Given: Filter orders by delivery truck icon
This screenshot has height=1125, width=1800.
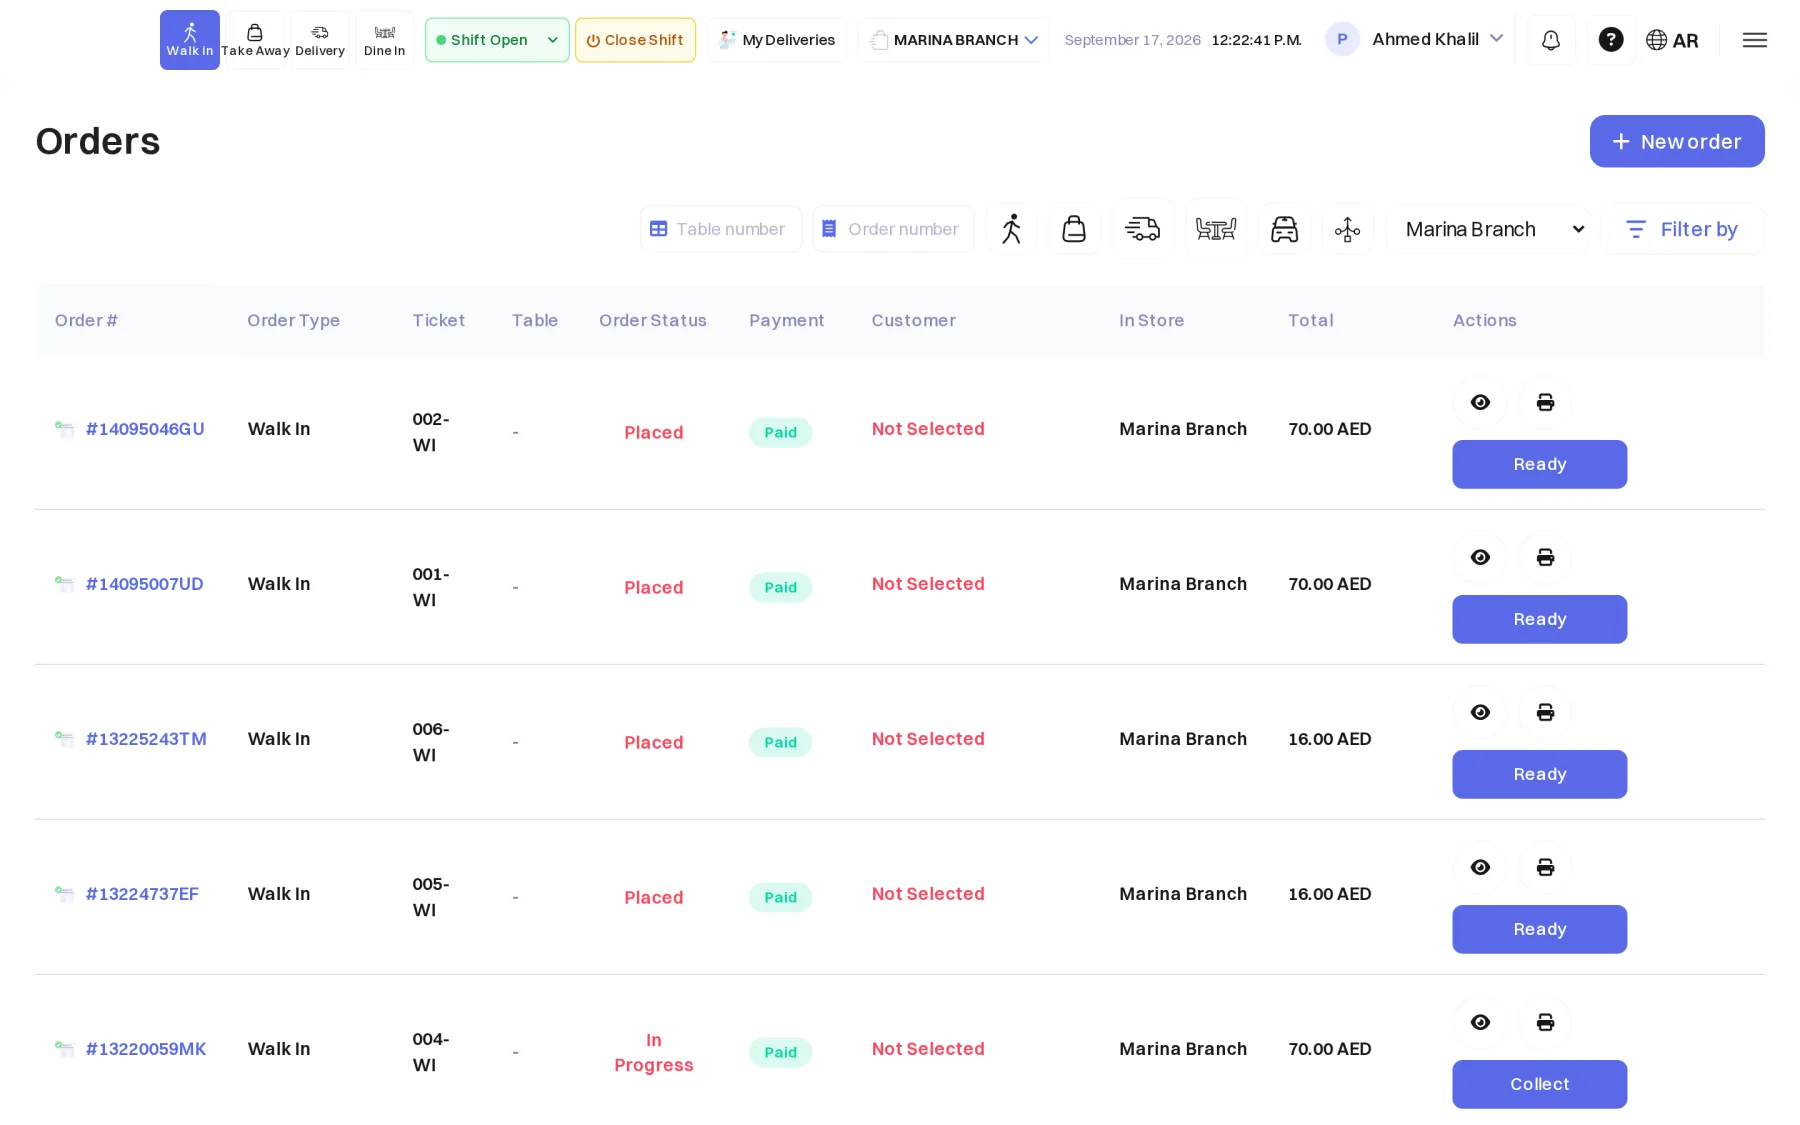Looking at the screenshot, I should [x=1143, y=229].
